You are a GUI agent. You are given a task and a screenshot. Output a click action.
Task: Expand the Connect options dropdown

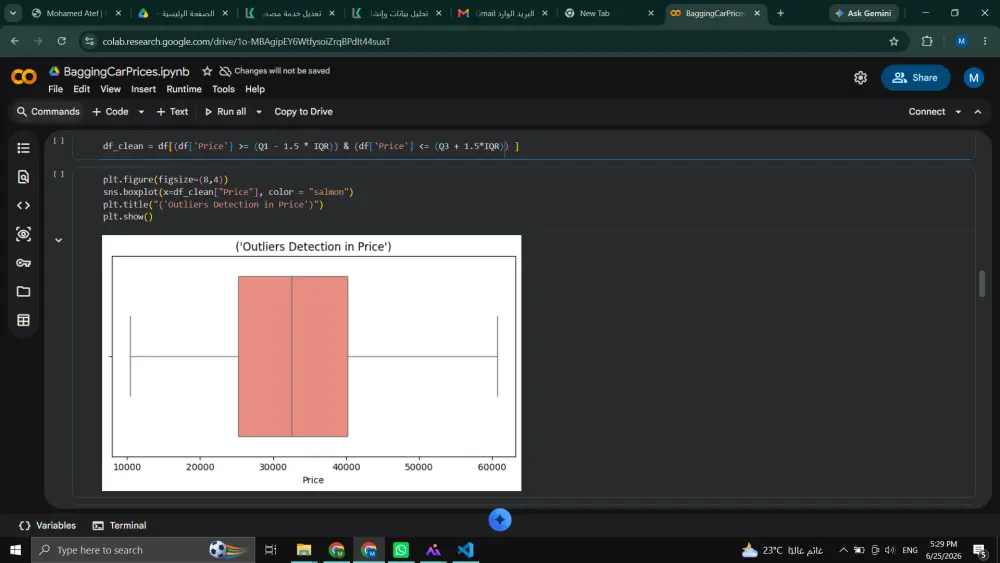tap(958, 112)
